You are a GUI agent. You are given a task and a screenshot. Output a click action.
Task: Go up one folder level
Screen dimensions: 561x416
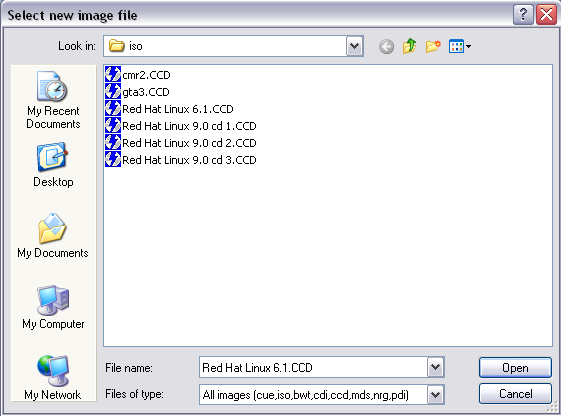[410, 46]
